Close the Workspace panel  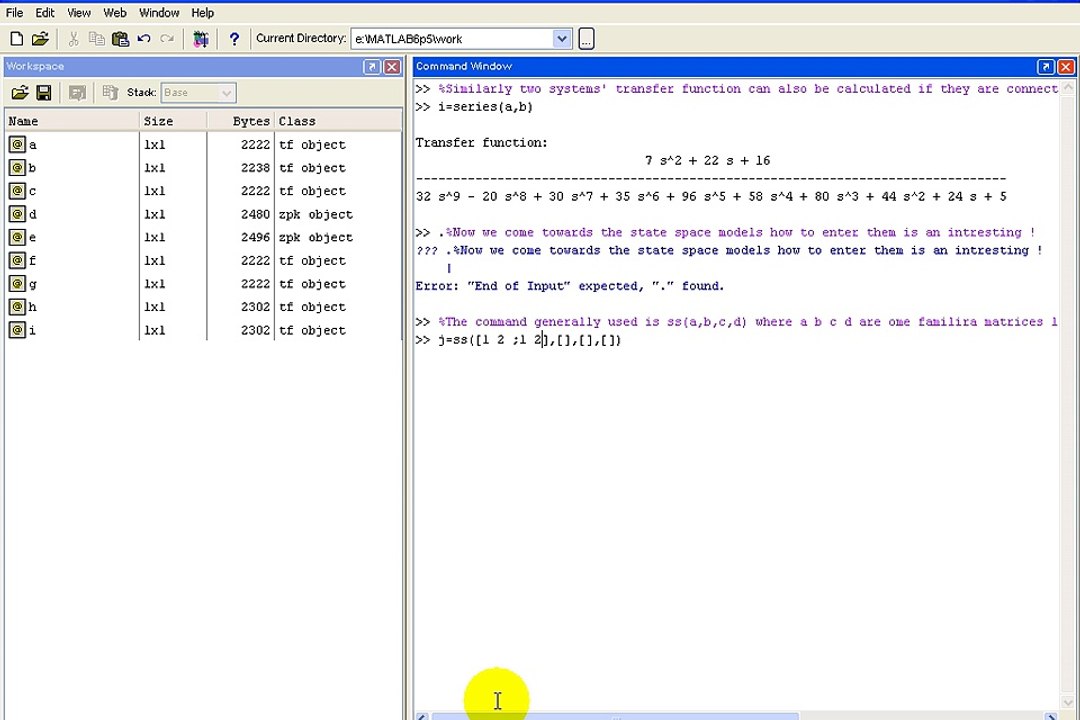tap(392, 66)
